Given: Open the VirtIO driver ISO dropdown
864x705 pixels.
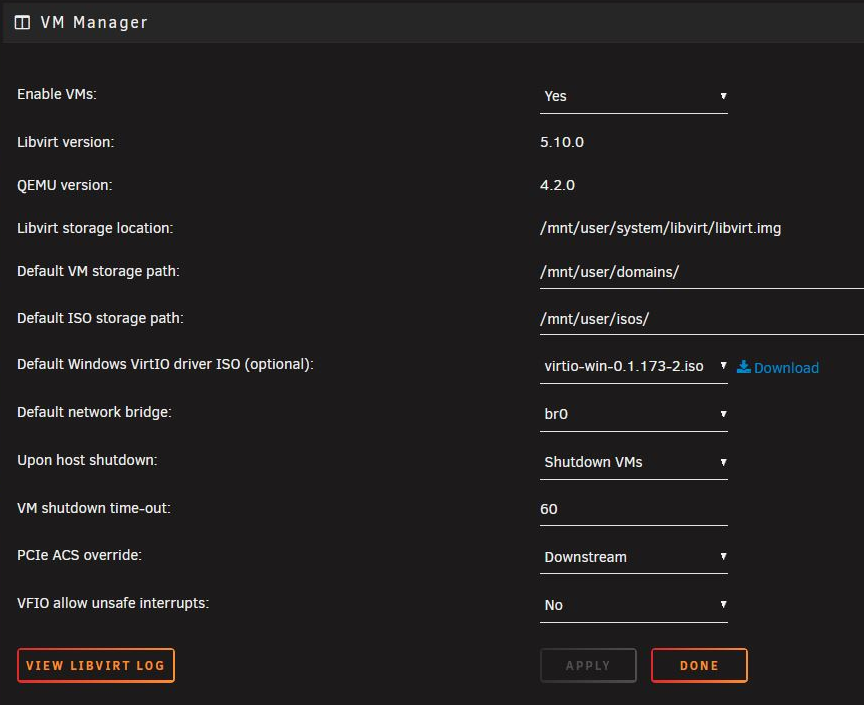Looking at the screenshot, I should click(634, 367).
